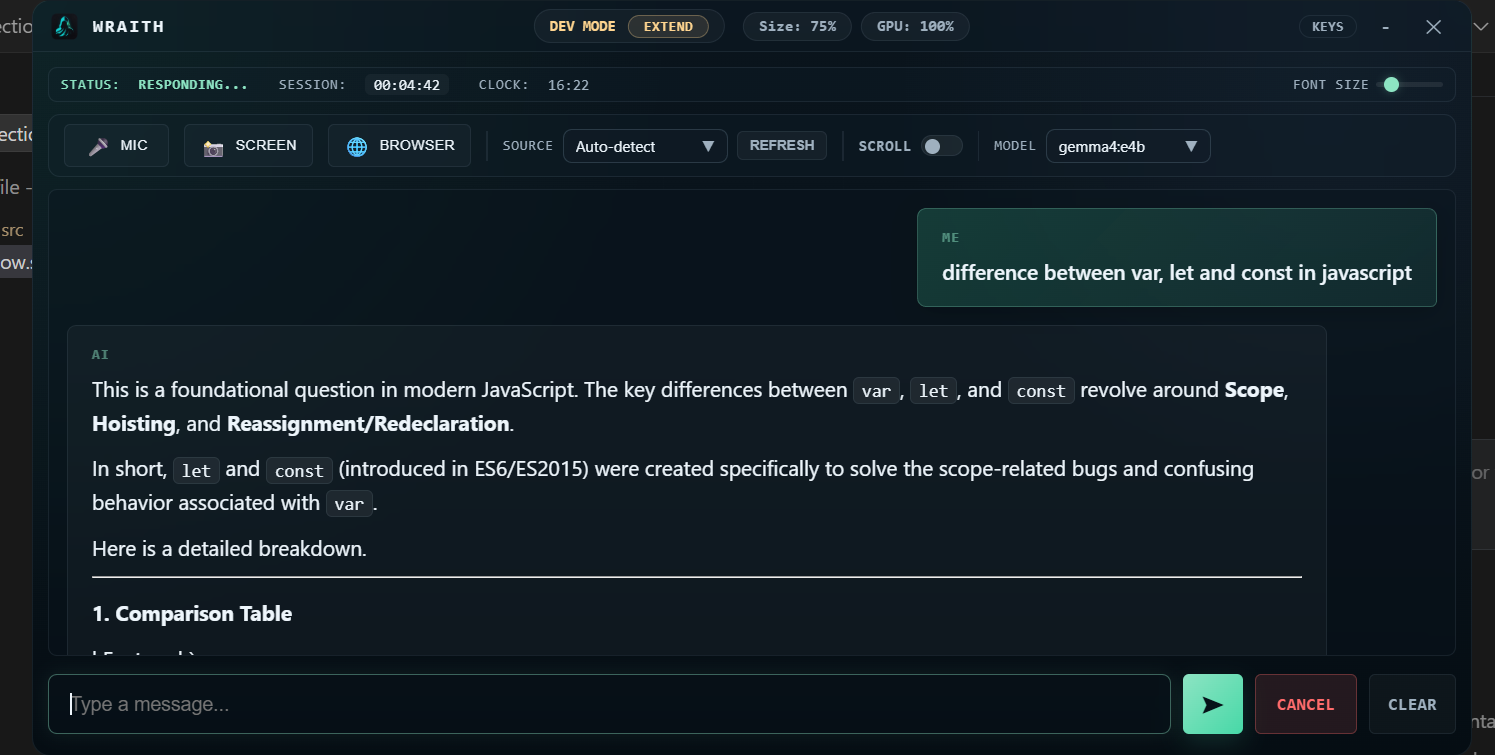Select the microphone icon on the MIC button

[x=98, y=145]
